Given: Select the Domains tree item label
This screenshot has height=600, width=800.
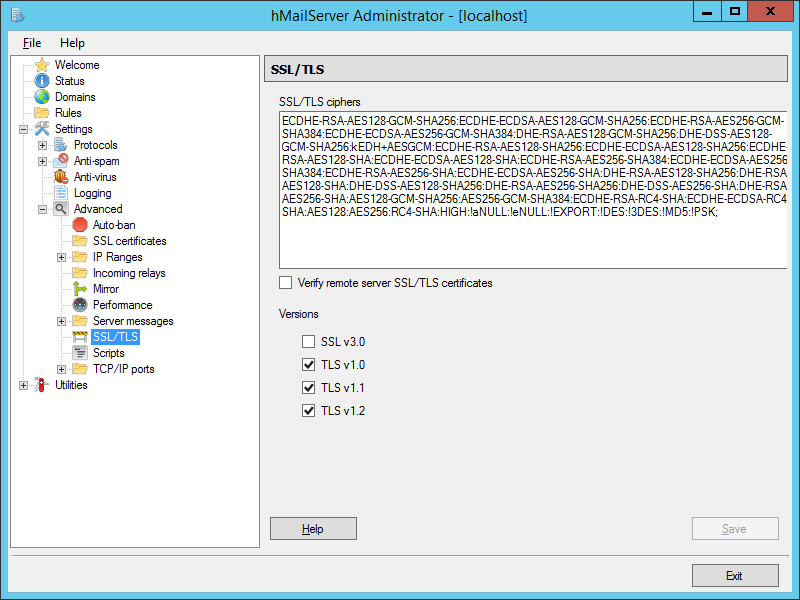Looking at the screenshot, I should (x=75, y=97).
